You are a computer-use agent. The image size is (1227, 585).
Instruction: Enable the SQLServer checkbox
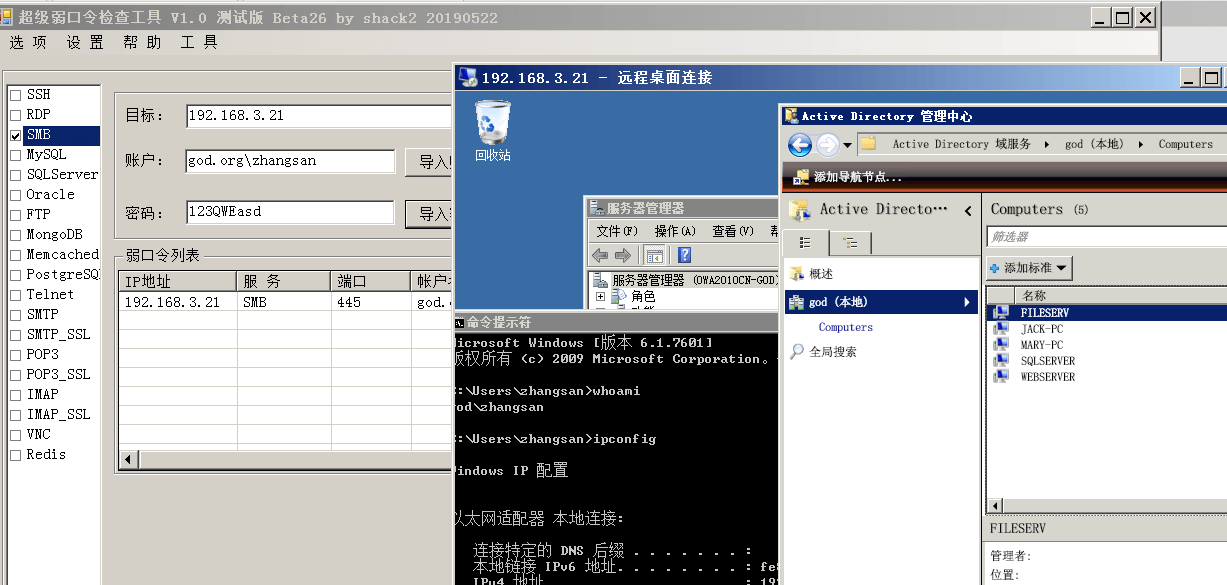tap(16, 175)
